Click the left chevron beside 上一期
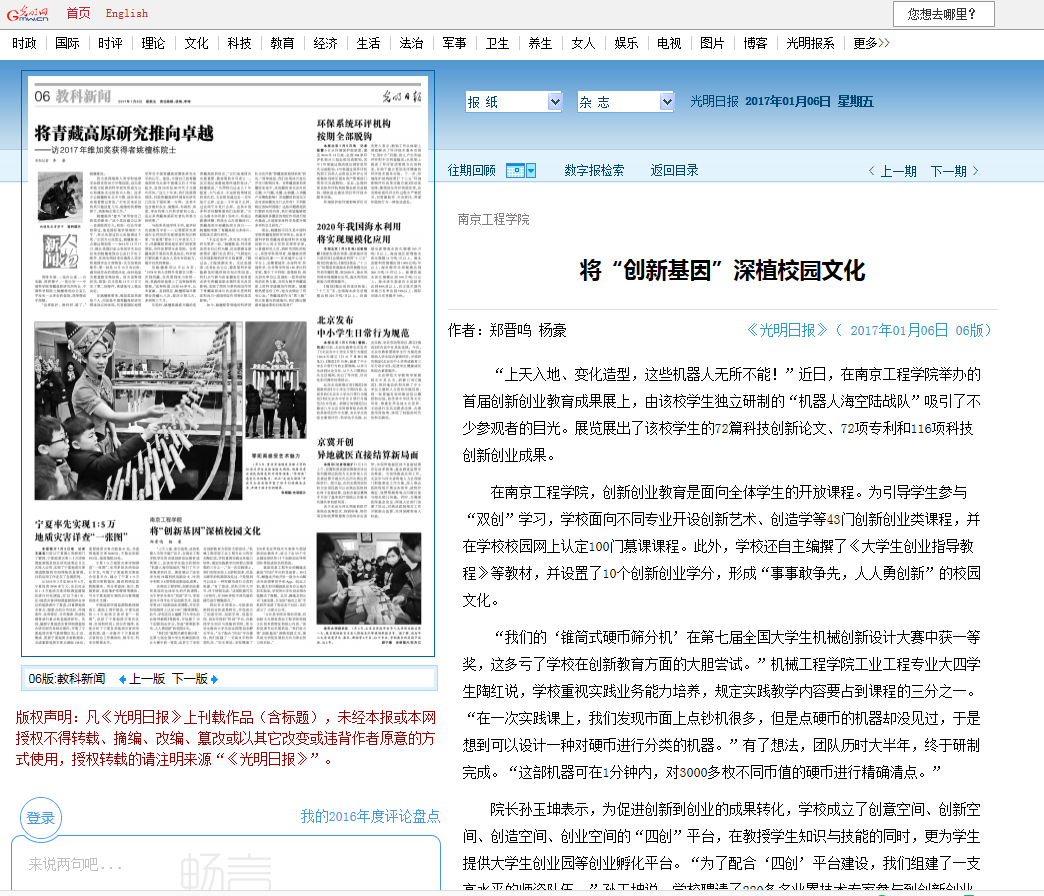The width and height of the screenshot is (1044, 896). click(872, 171)
